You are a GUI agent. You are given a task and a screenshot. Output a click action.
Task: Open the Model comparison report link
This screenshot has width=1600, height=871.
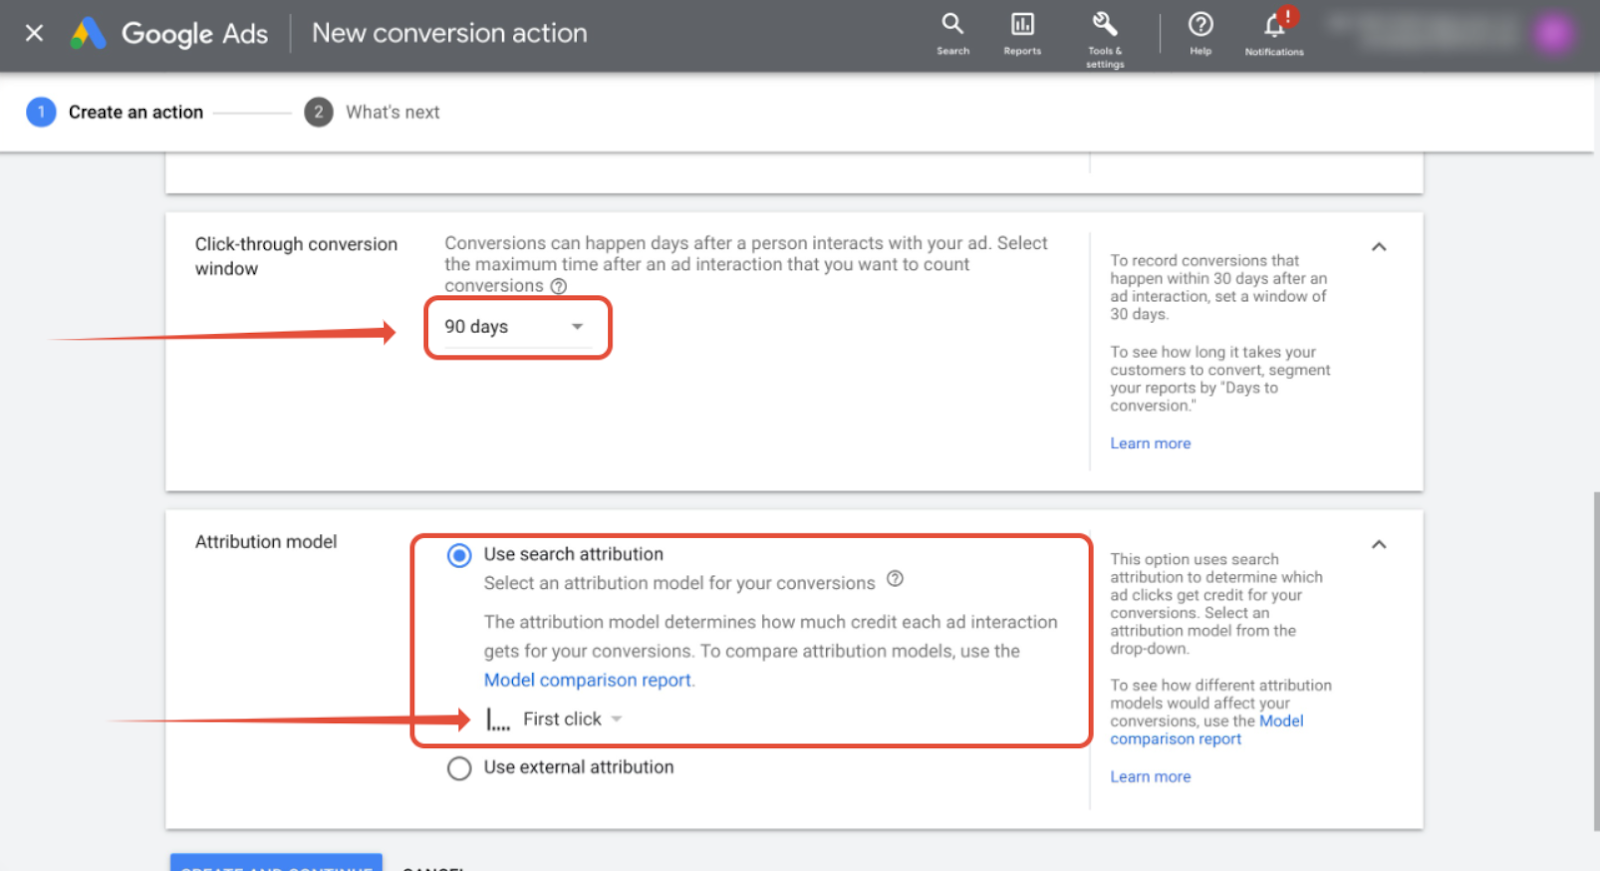click(x=588, y=680)
